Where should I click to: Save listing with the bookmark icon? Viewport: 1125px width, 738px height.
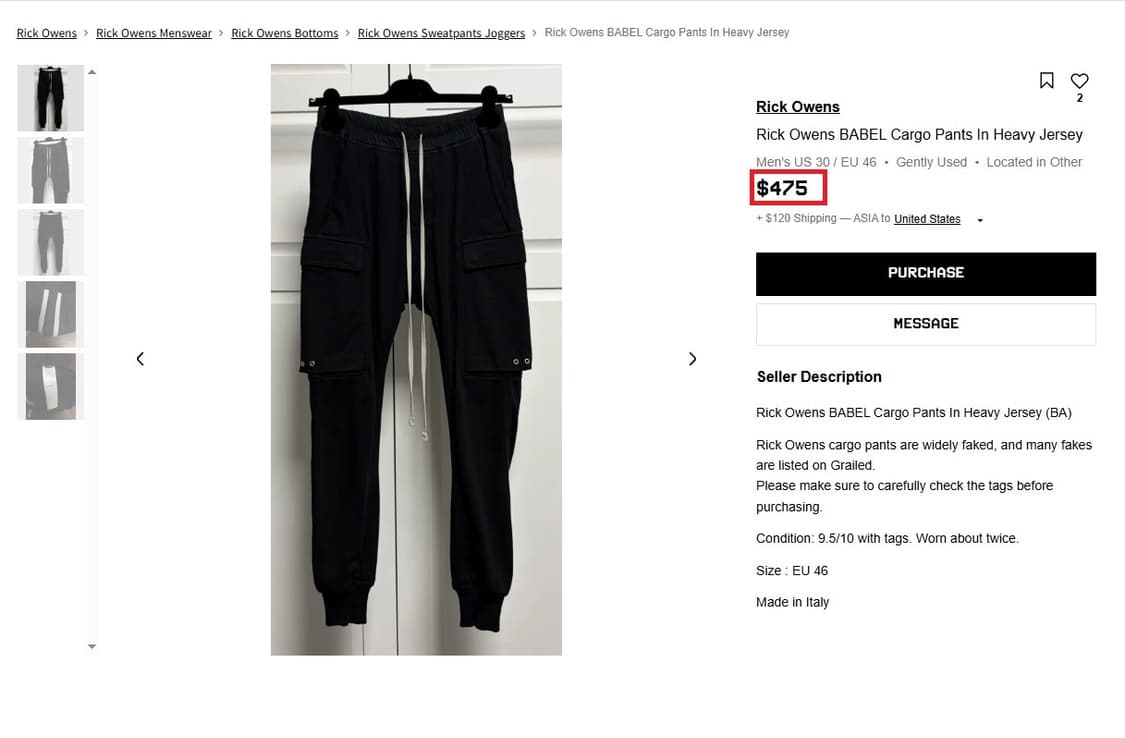(x=1046, y=80)
